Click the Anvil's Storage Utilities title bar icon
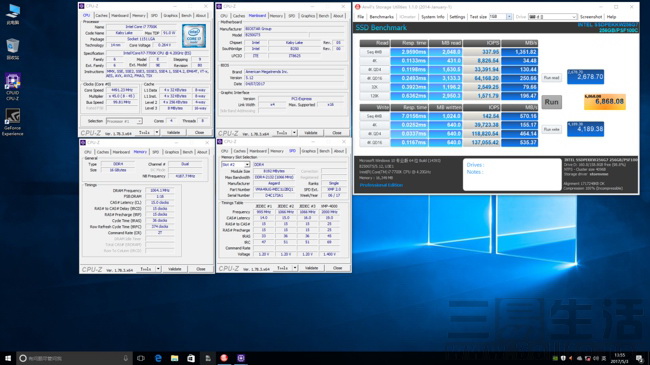 click(358, 7)
